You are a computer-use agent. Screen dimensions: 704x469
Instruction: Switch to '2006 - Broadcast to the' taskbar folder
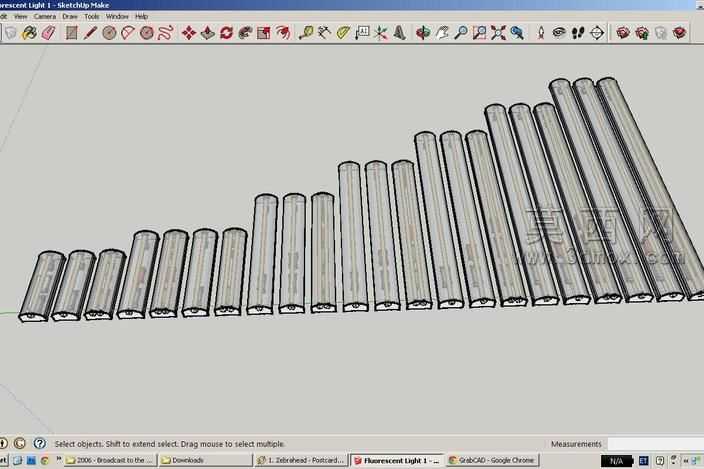click(110, 460)
